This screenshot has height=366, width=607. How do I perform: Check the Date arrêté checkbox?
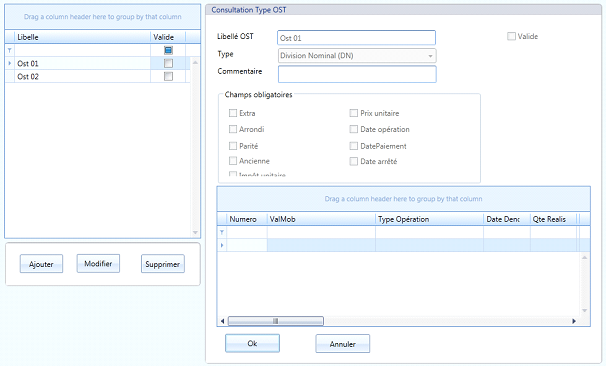[x=353, y=161]
